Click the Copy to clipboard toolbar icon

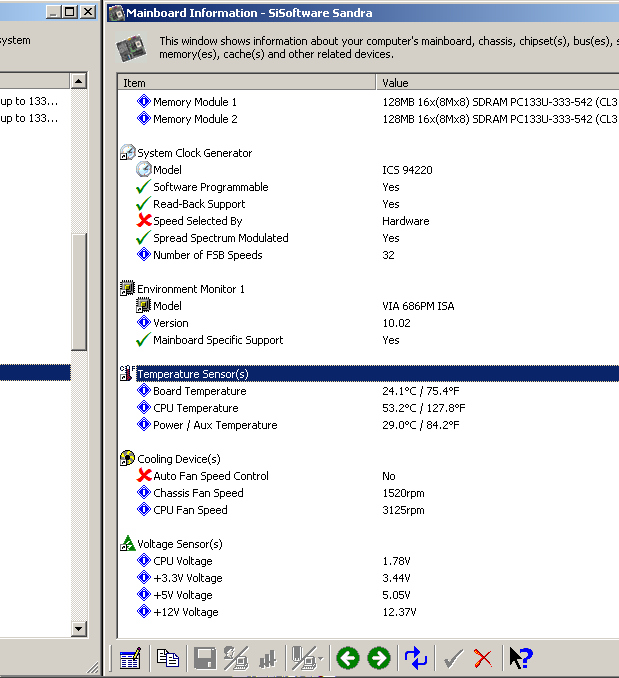167,658
